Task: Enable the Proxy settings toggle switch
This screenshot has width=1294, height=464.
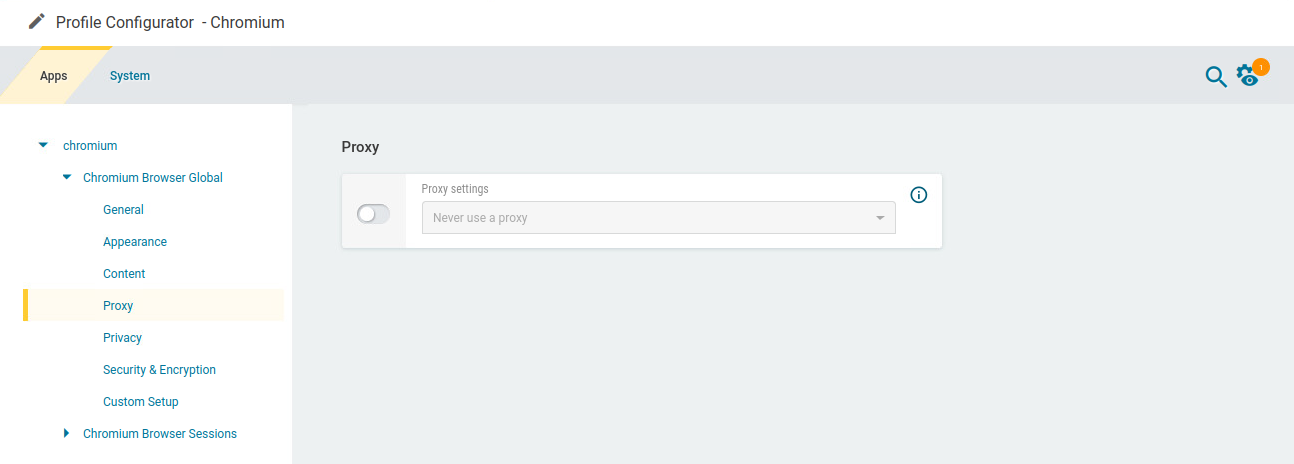Action: pyautogui.click(x=373, y=214)
